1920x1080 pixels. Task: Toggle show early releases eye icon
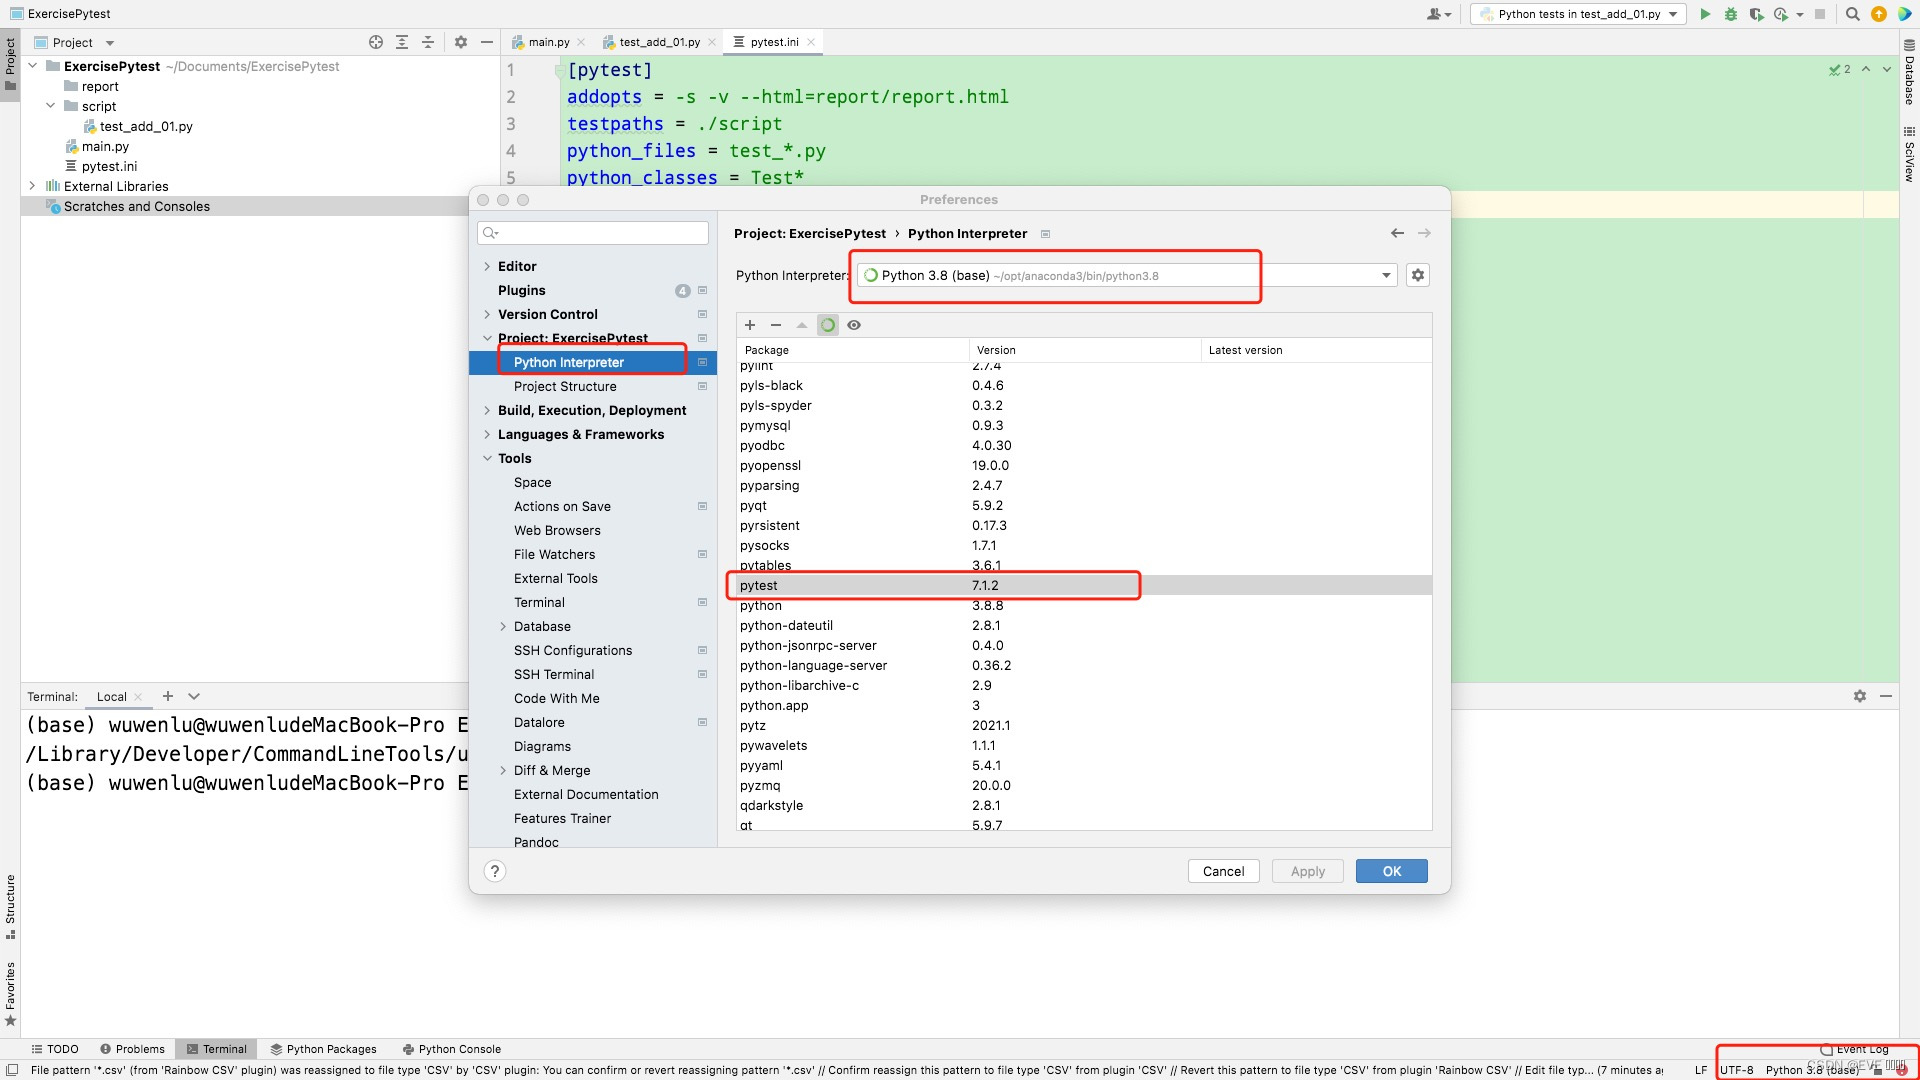(854, 325)
